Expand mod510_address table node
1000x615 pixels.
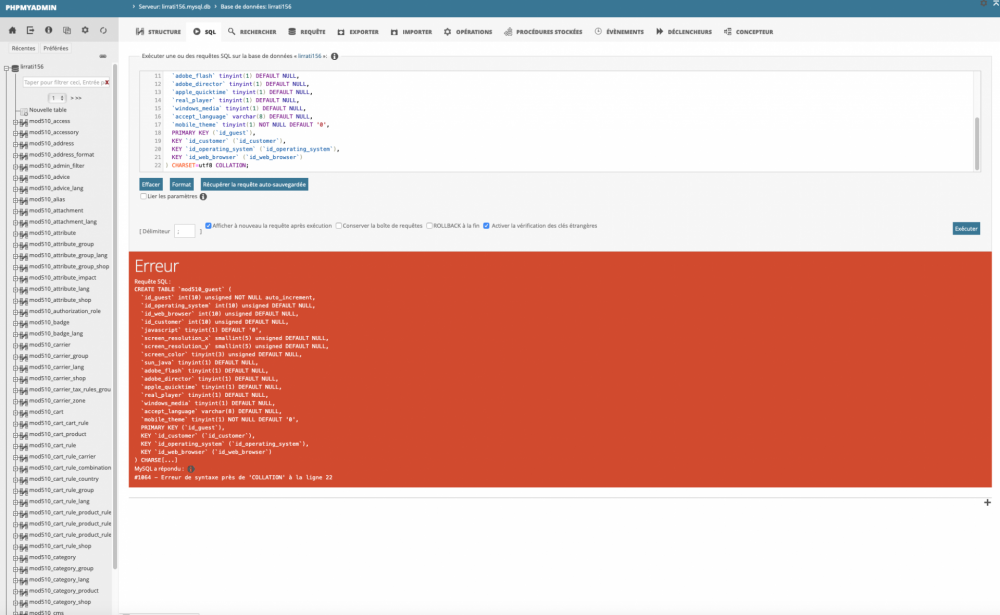point(15,144)
